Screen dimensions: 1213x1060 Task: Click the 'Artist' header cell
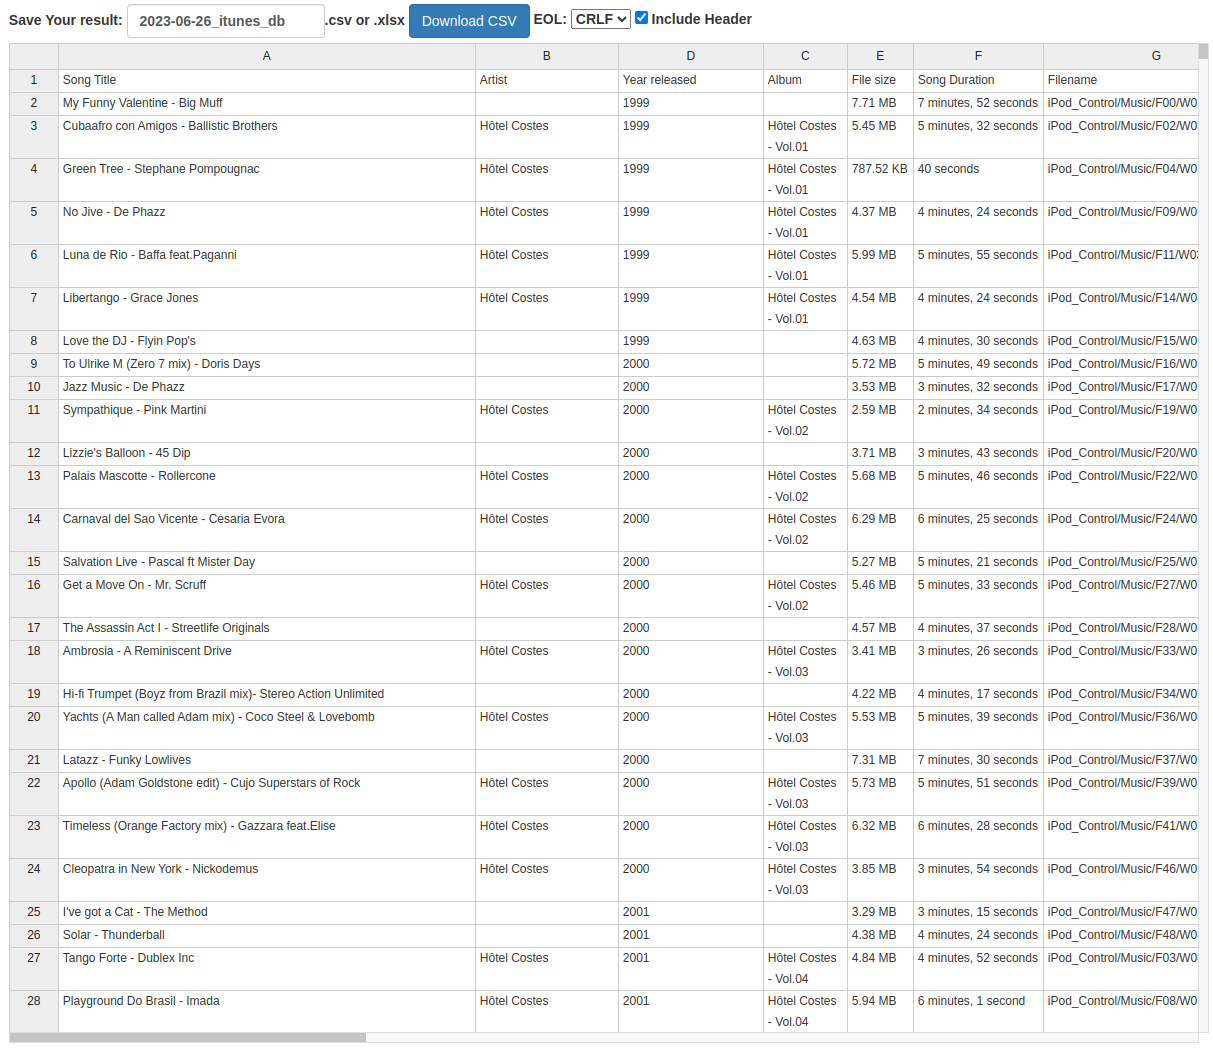(x=547, y=80)
